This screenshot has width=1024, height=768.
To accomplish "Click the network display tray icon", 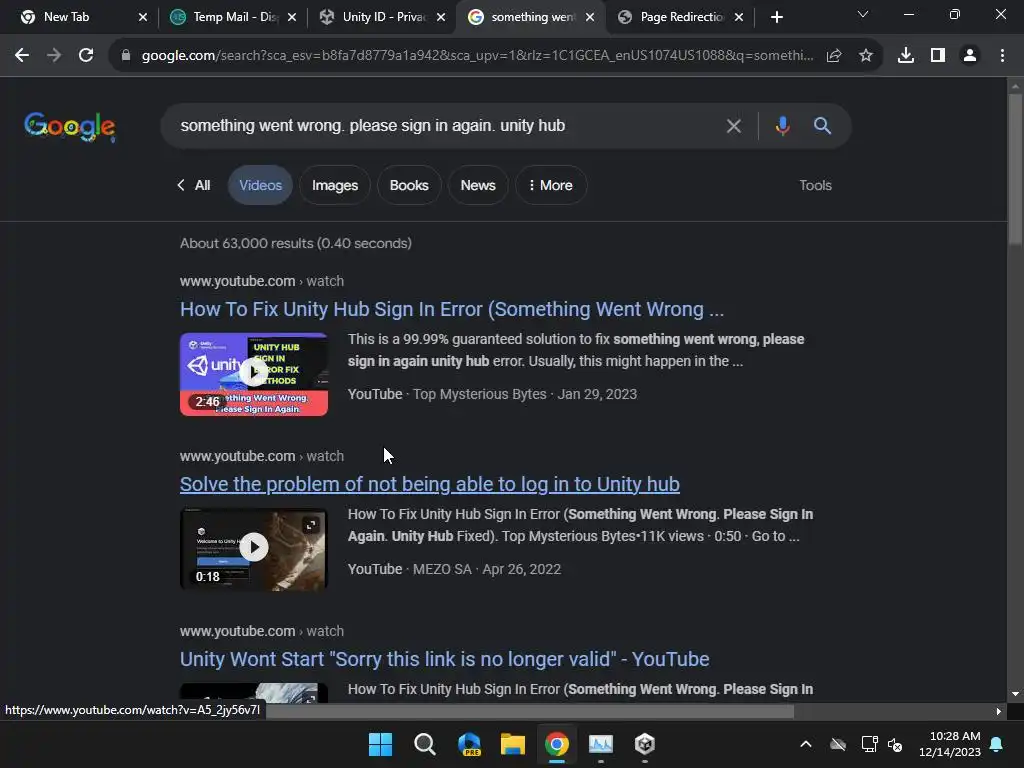I will pos(869,744).
